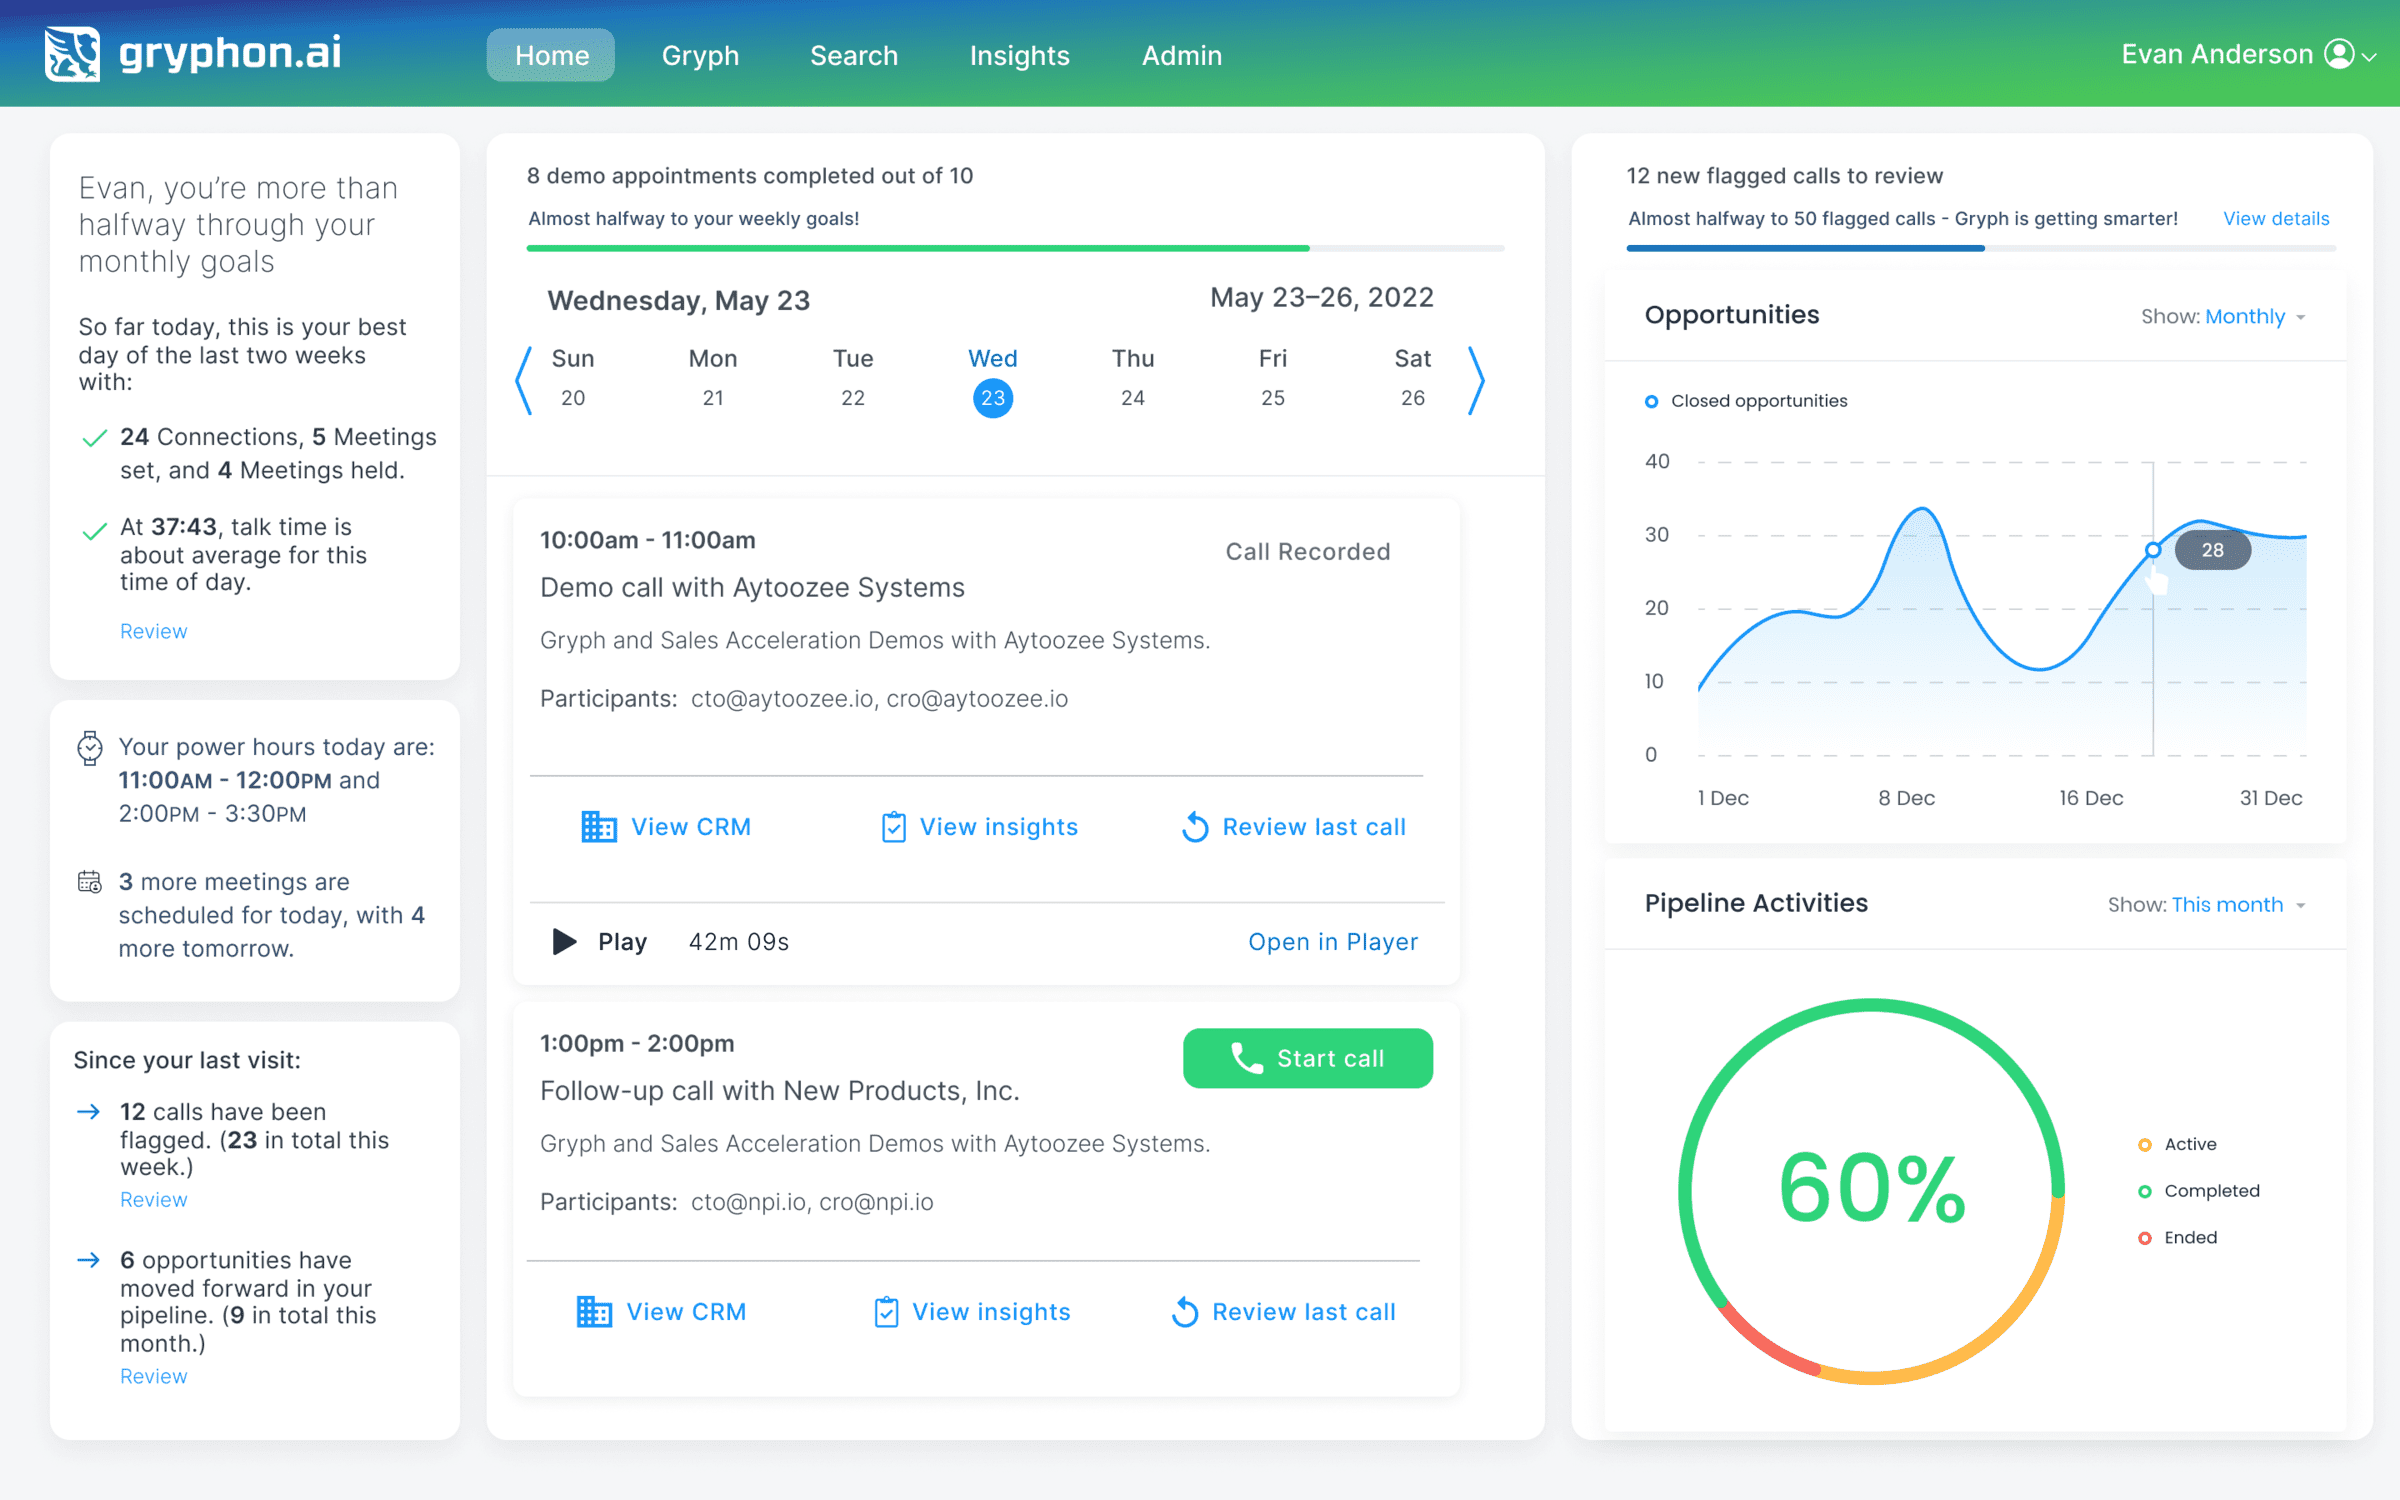Expand the Evan Anderson account menu
The width and height of the screenshot is (2400, 1500).
click(x=2369, y=57)
